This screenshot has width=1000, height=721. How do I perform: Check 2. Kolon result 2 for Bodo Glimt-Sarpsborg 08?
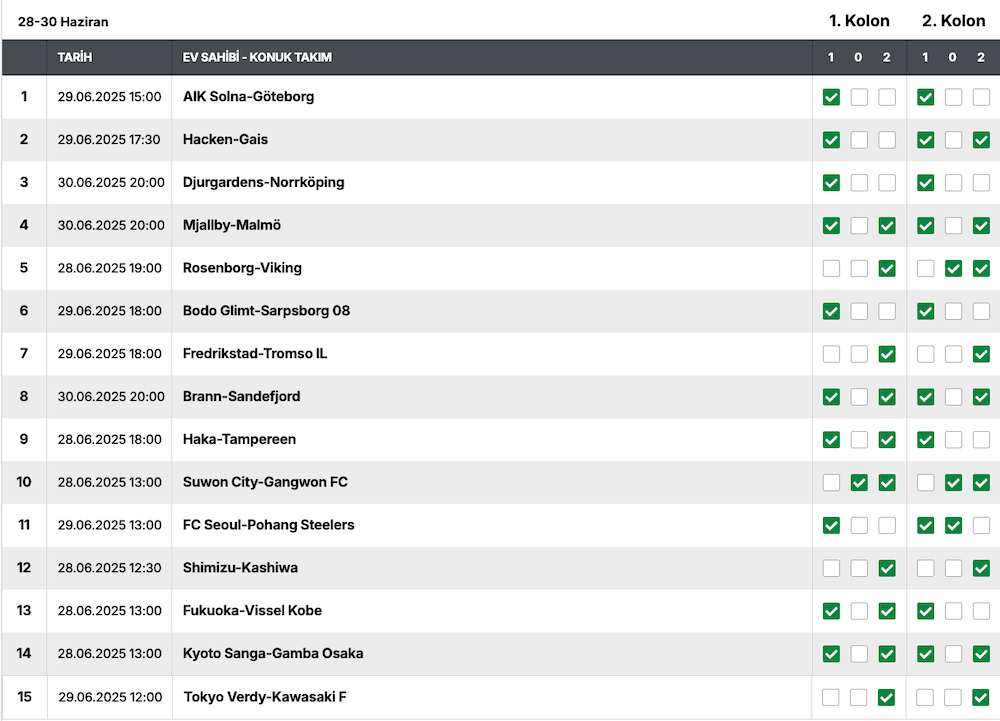981,311
